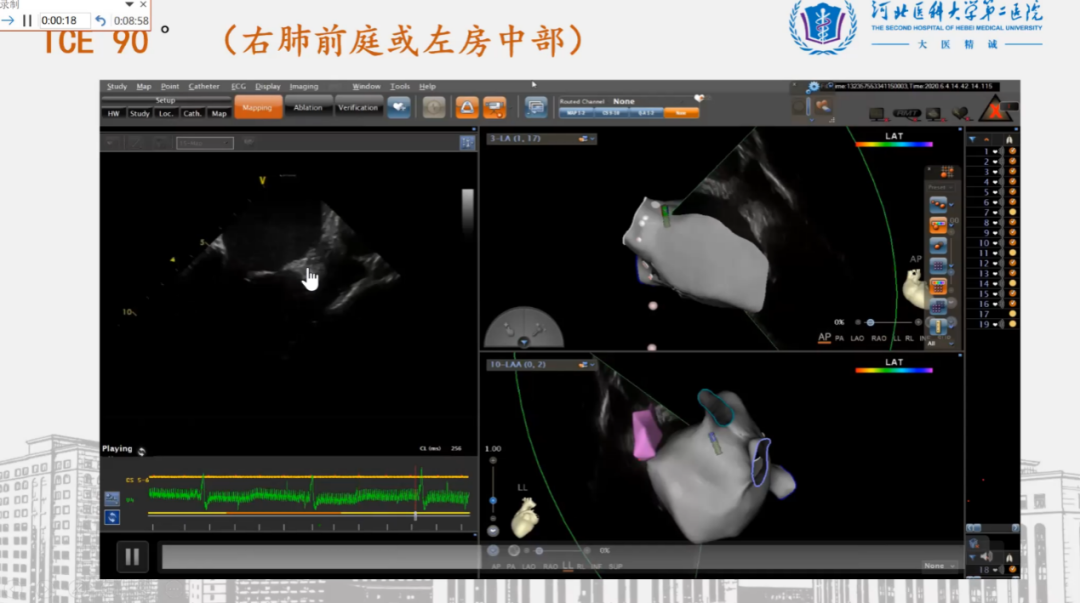
Task: Select the rainbow color points icon in side palette
Action: tap(938, 225)
